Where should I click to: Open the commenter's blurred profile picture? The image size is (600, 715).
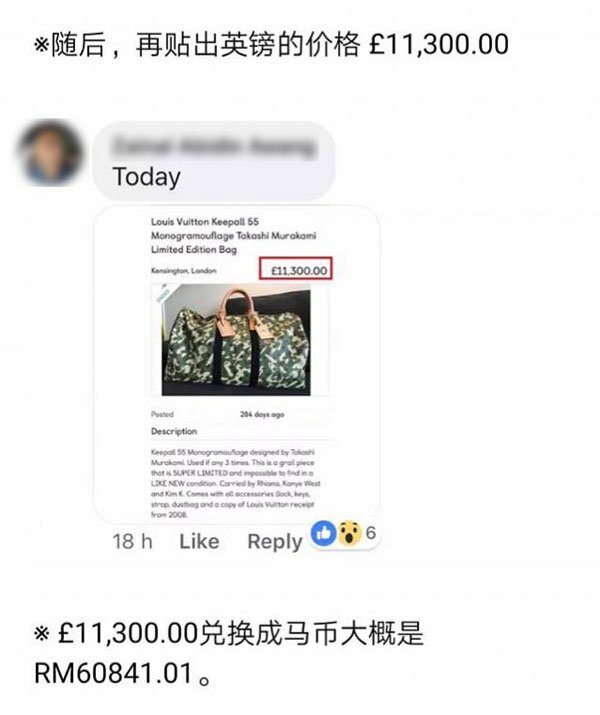[x=50, y=153]
